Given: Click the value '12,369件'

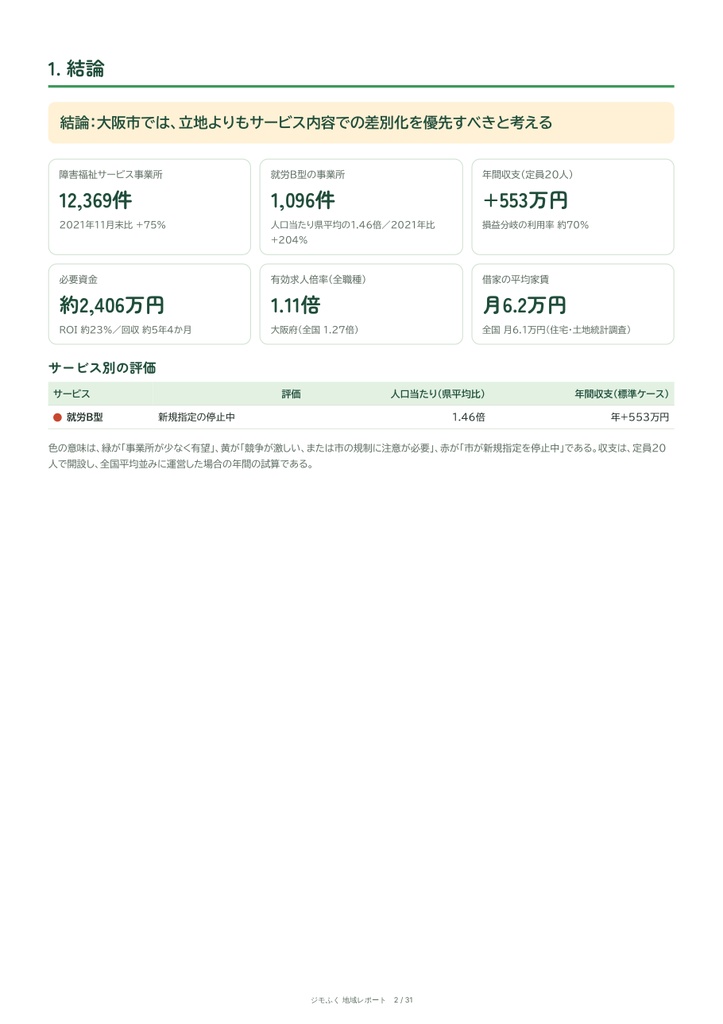Looking at the screenshot, I should point(95,200).
